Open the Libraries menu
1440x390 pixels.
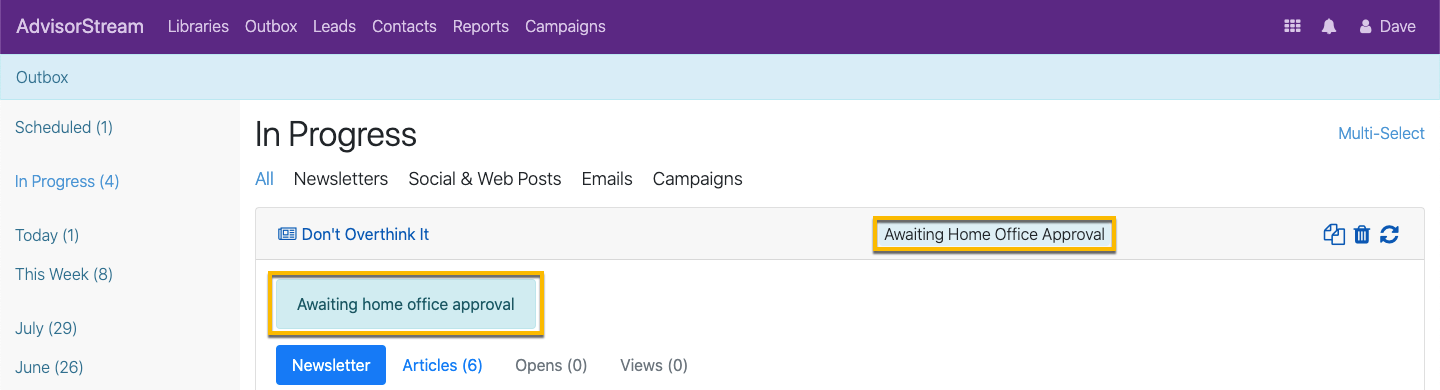[198, 27]
